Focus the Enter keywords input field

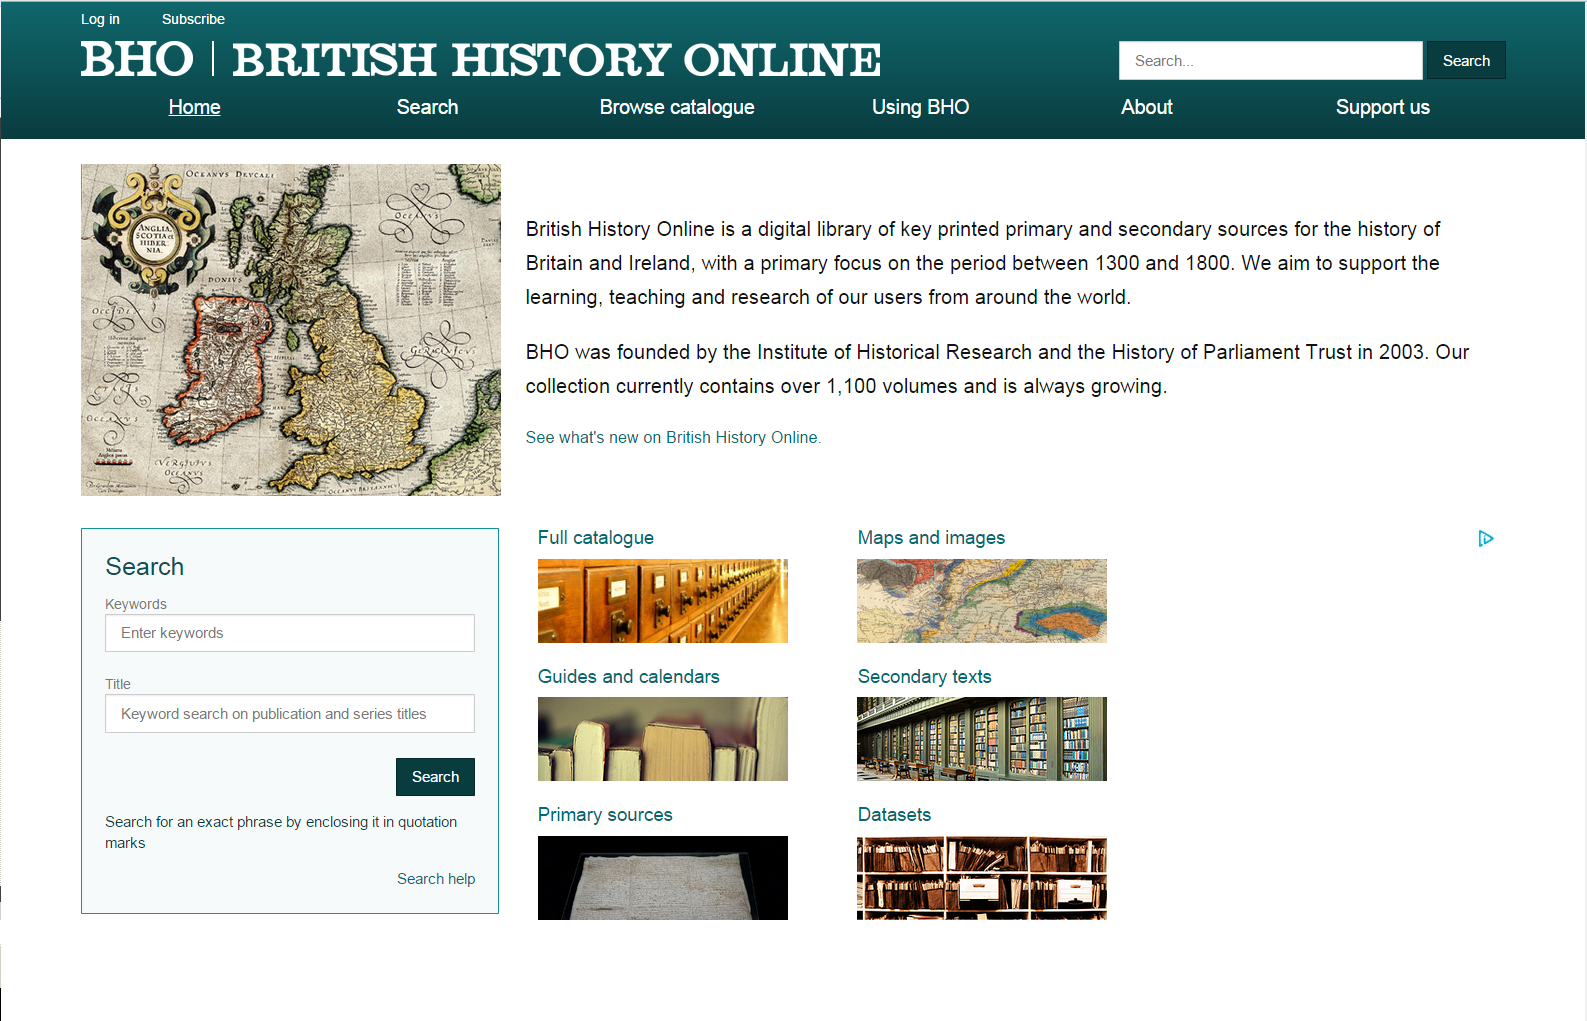[289, 633]
